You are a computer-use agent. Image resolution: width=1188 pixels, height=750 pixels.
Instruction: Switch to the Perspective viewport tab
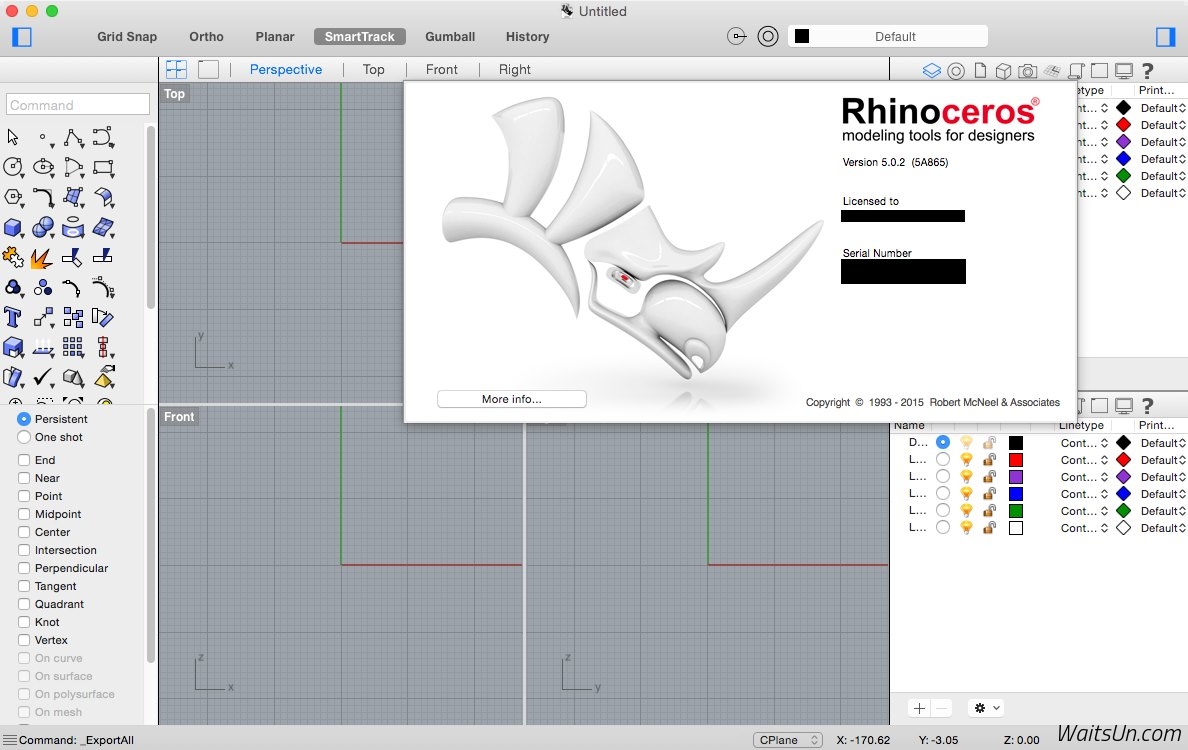(286, 69)
